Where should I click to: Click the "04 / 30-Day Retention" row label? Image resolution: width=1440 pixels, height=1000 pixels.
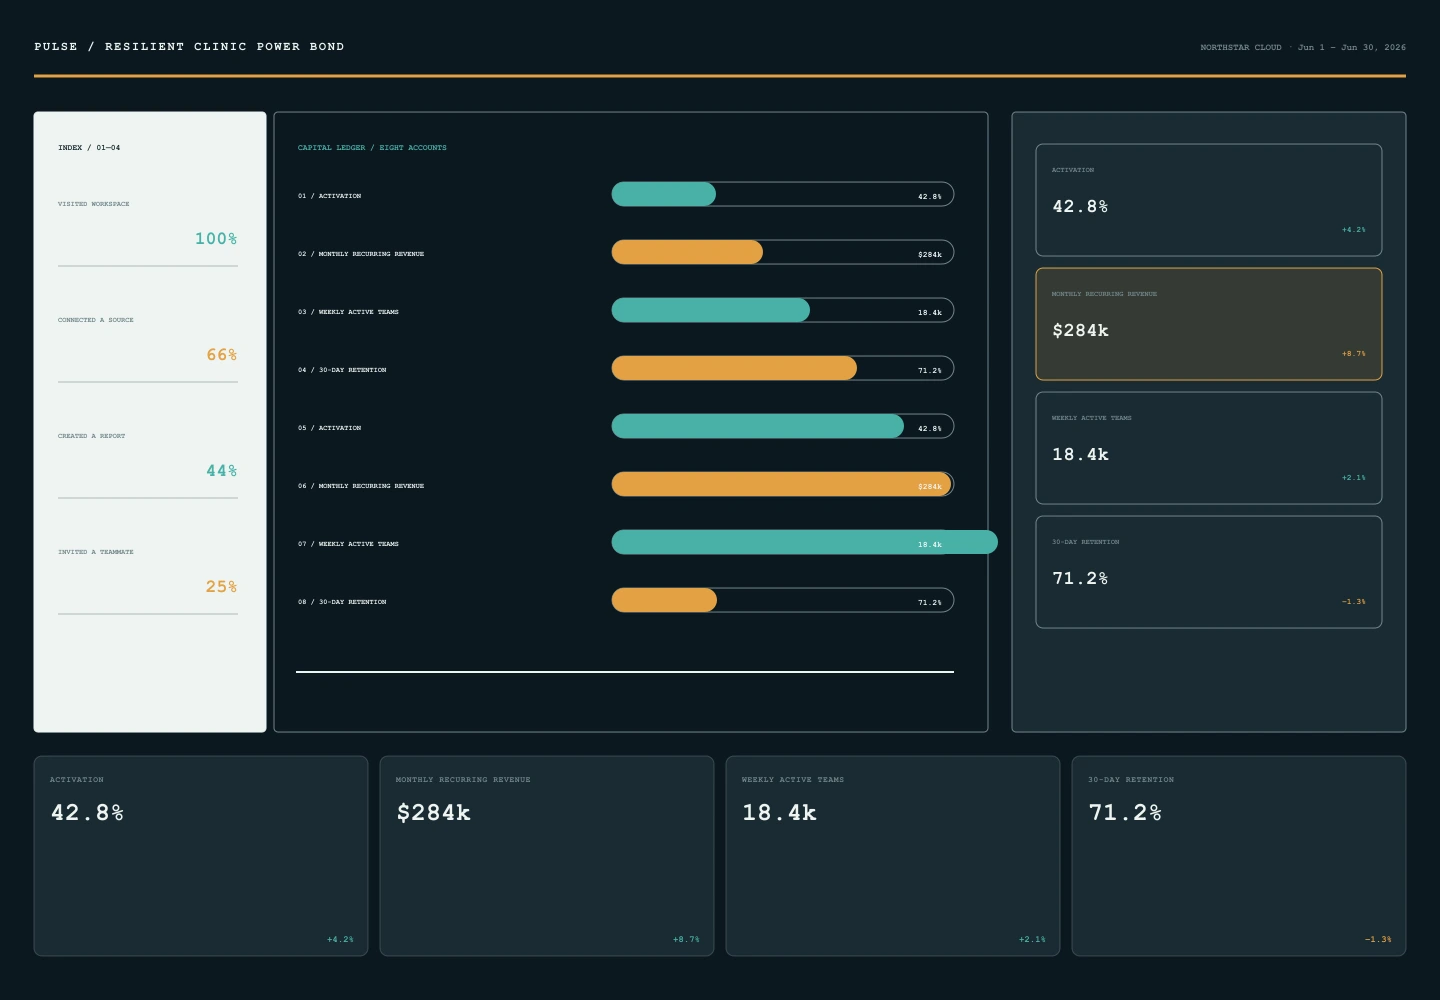point(342,370)
